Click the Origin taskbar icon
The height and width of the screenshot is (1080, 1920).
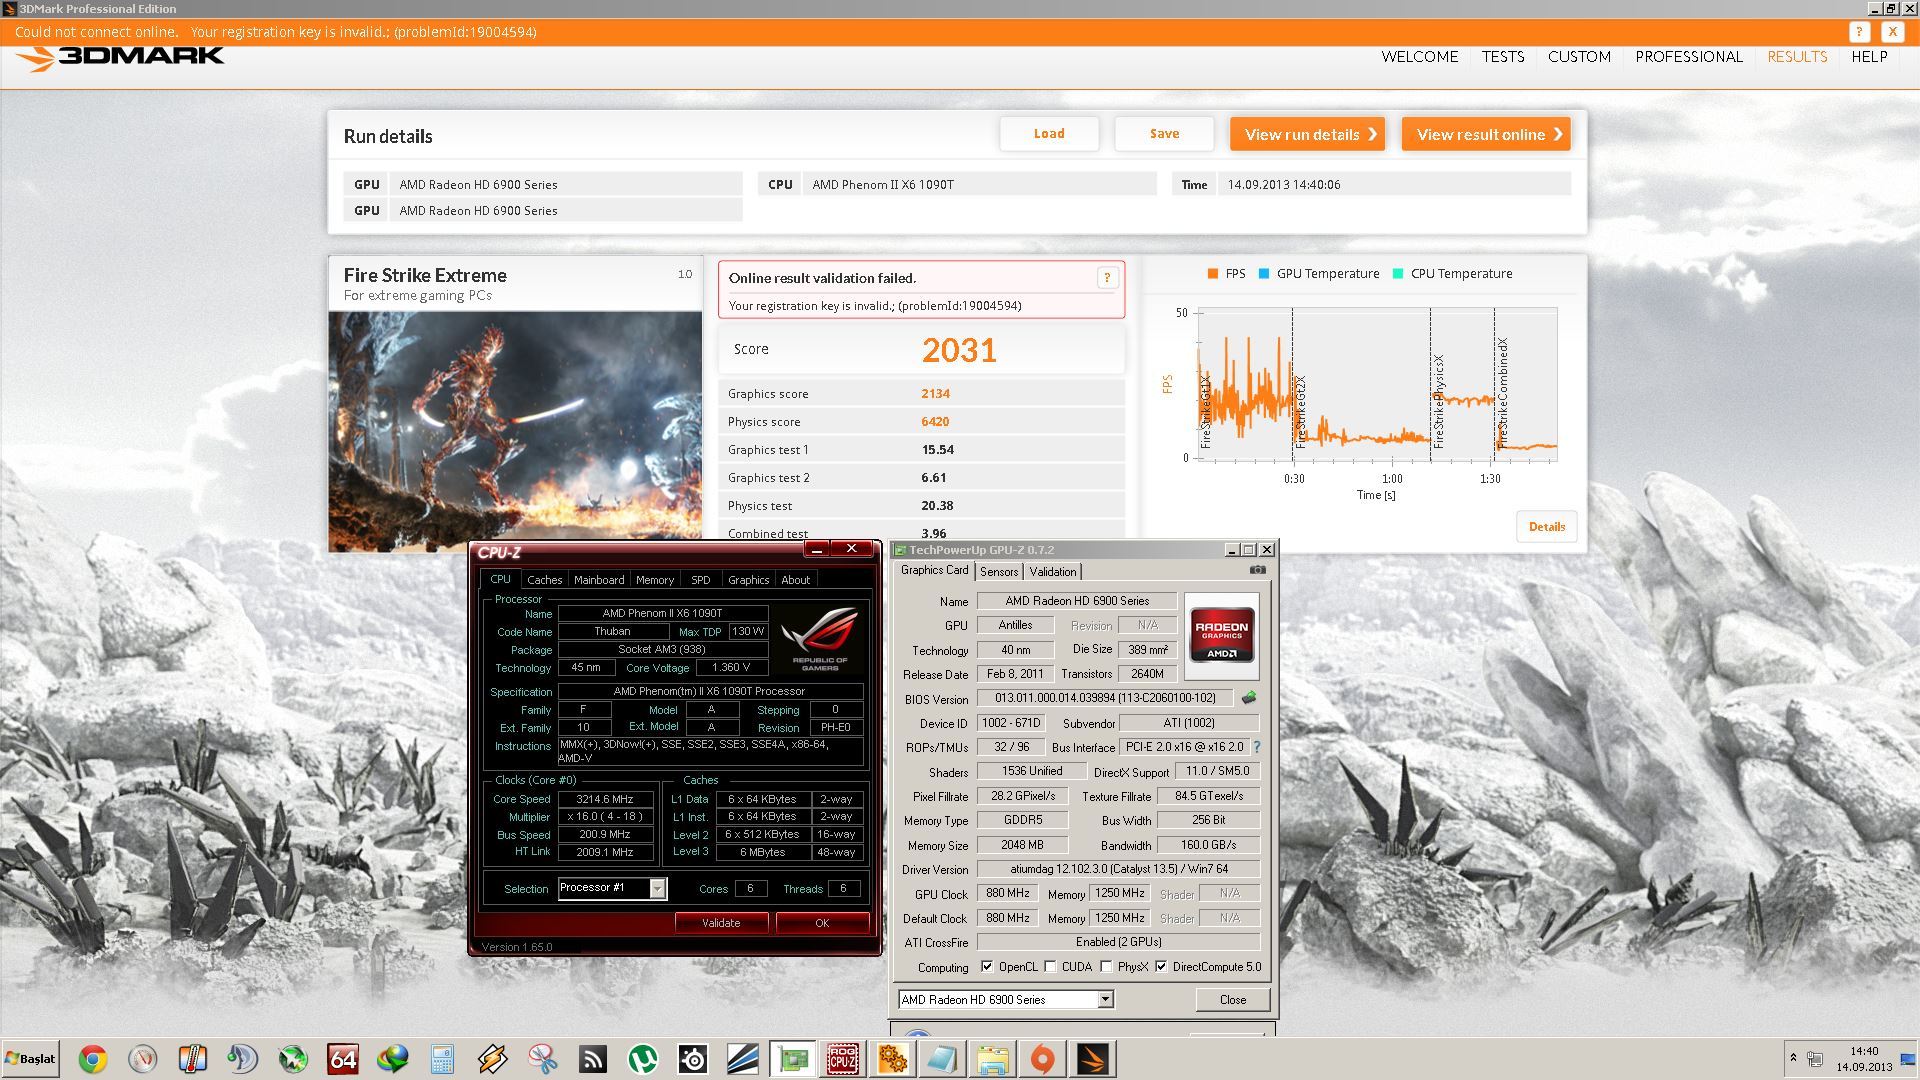coord(1042,1059)
